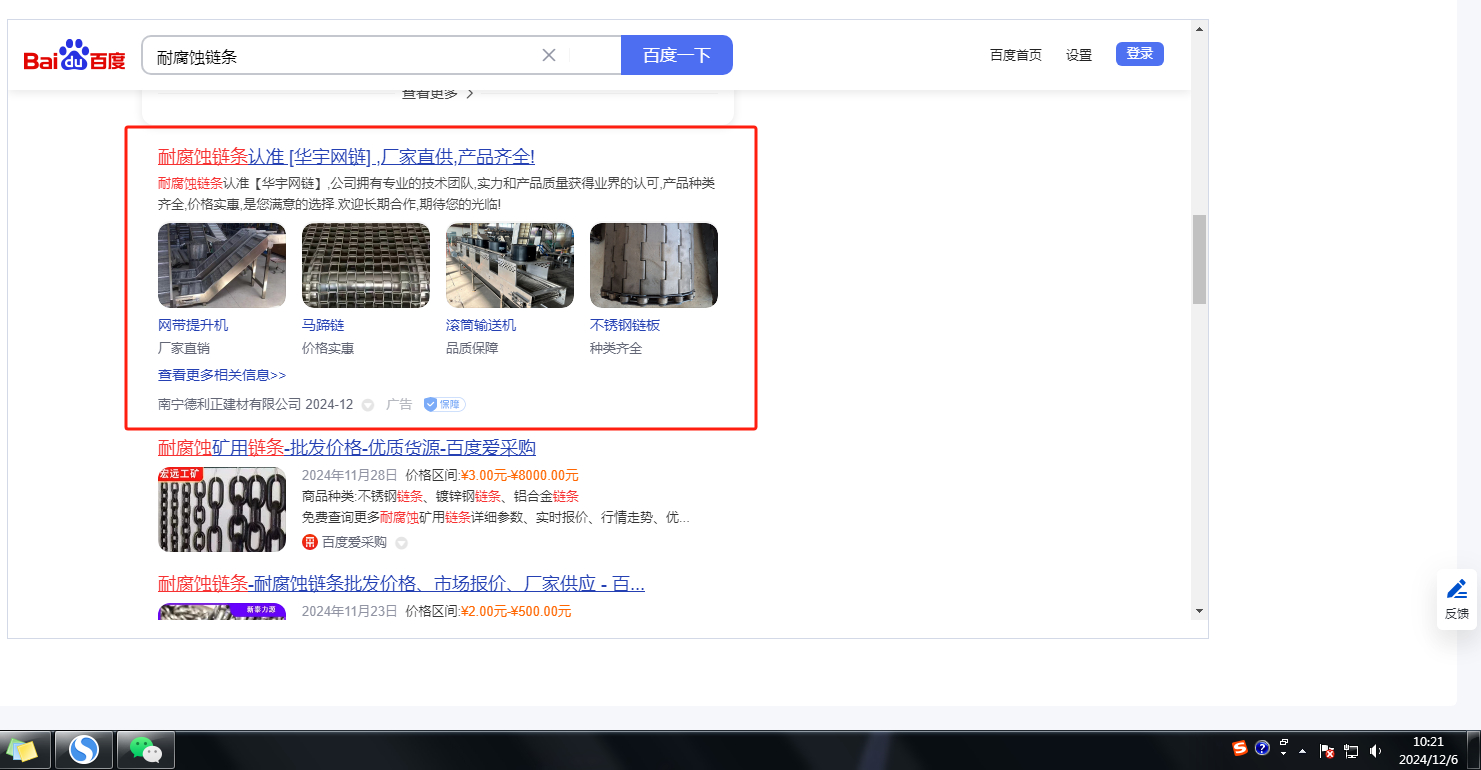The width and height of the screenshot is (1481, 770).
Task: Click the 南宁德利正建材有限公司 source text
Action: click(x=230, y=404)
